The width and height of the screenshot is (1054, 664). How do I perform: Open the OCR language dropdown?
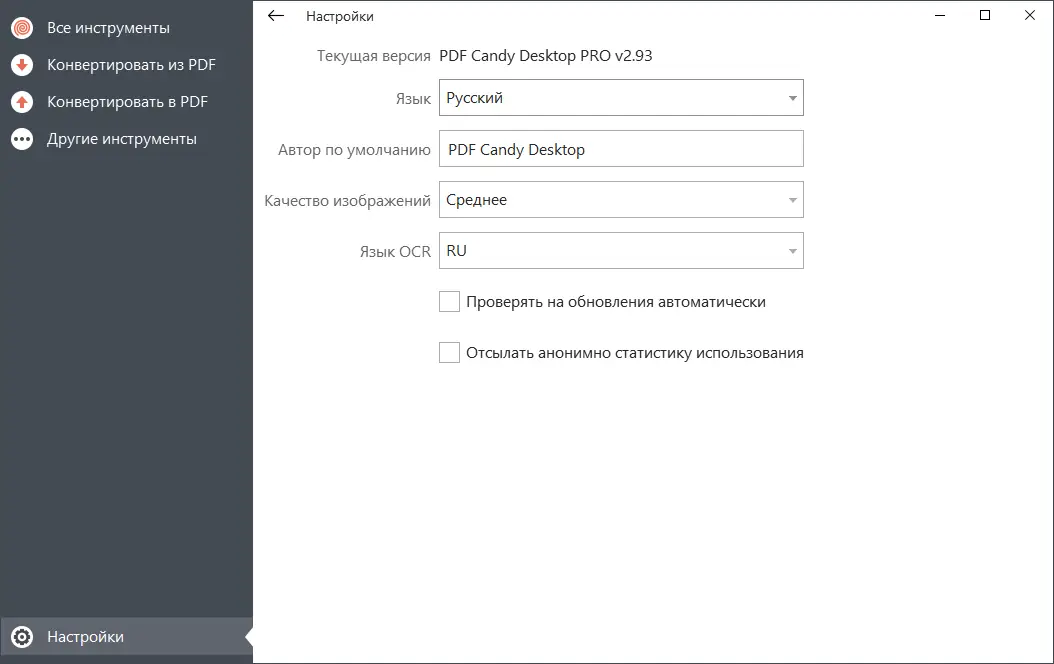pos(621,251)
